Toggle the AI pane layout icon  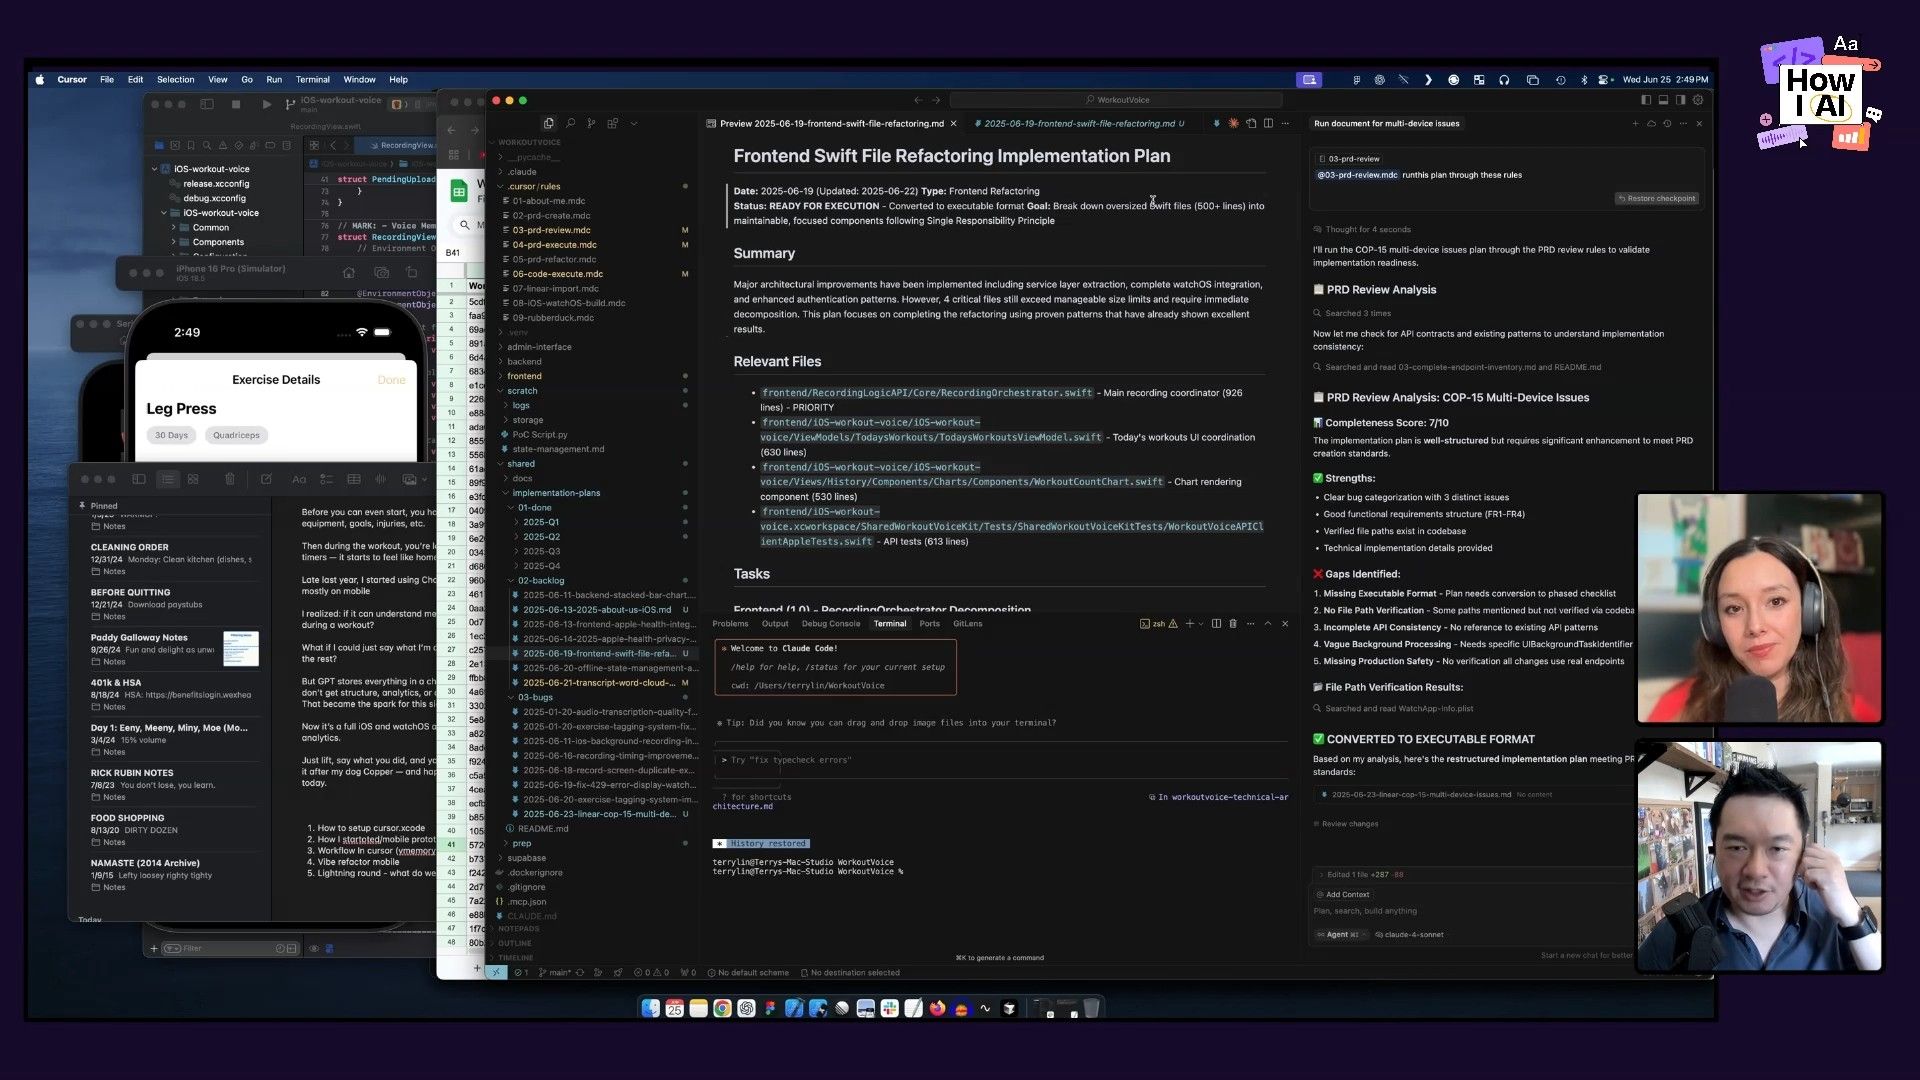[x=1680, y=100]
